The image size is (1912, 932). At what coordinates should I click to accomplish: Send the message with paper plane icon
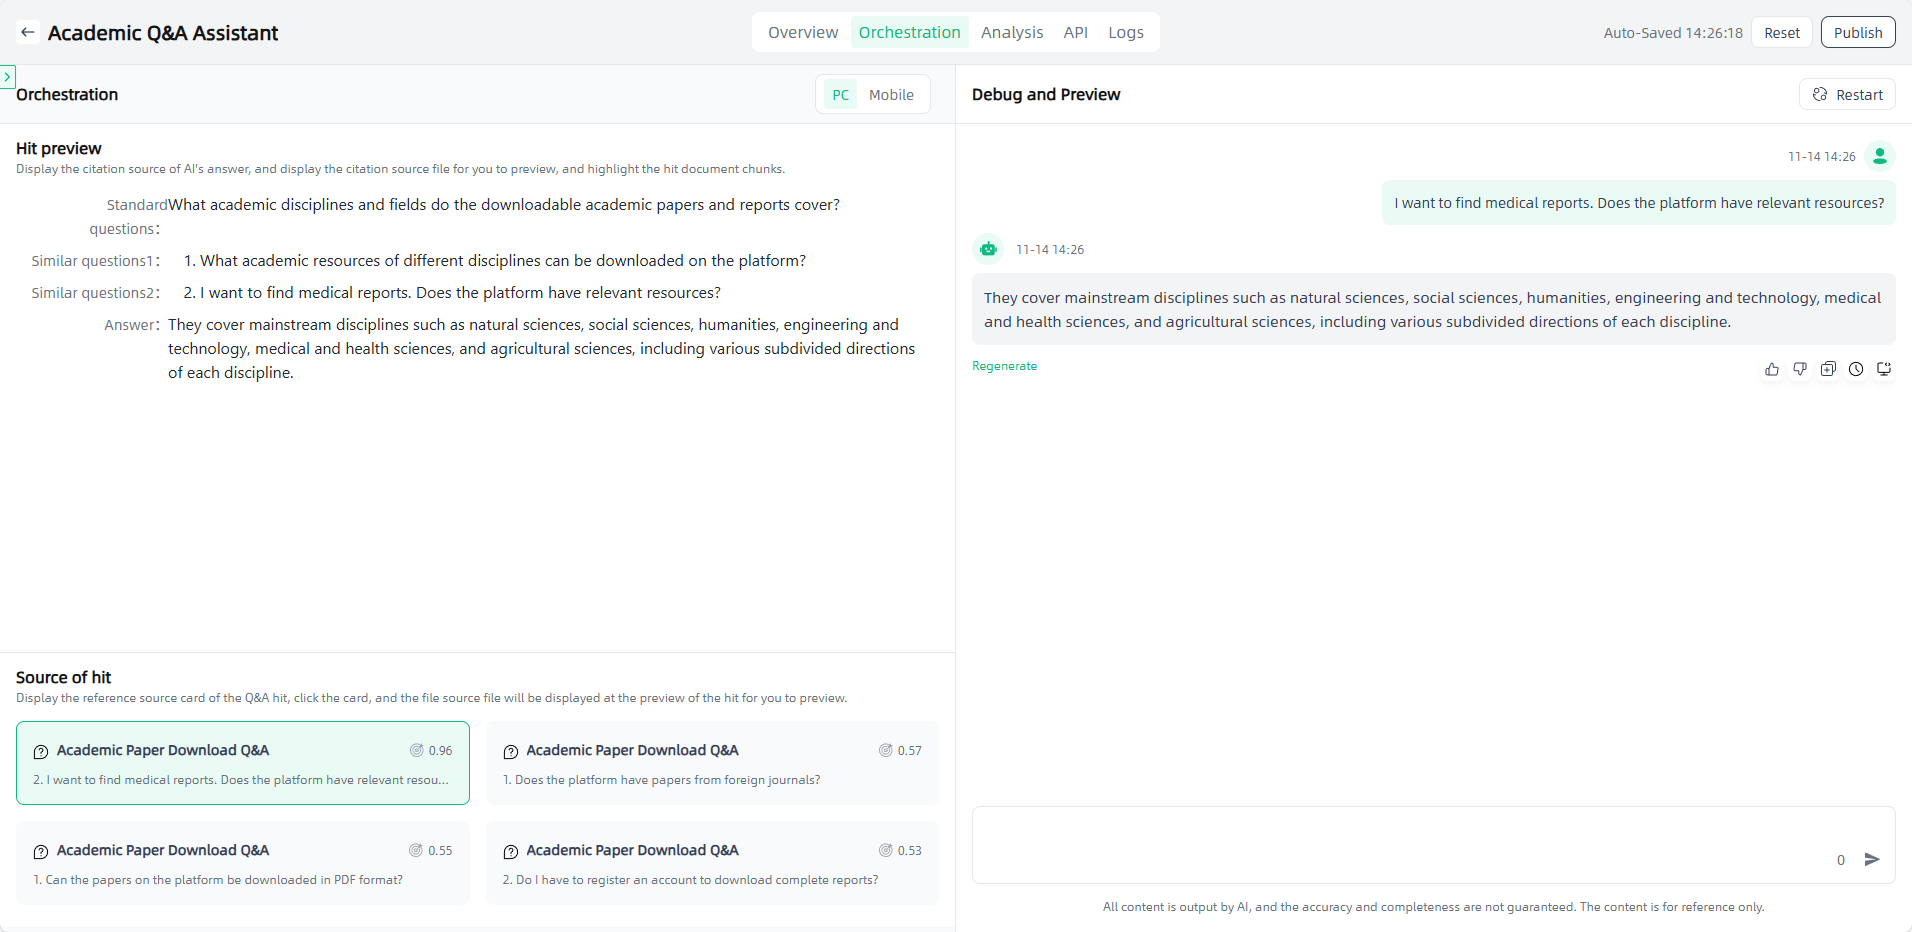[x=1872, y=859]
